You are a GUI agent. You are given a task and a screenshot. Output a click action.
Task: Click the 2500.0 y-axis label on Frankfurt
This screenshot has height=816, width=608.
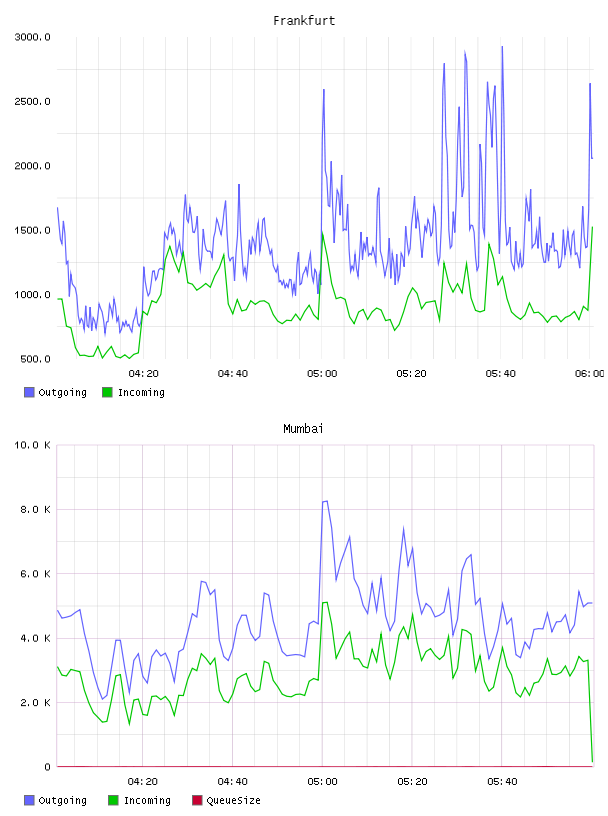32,101
